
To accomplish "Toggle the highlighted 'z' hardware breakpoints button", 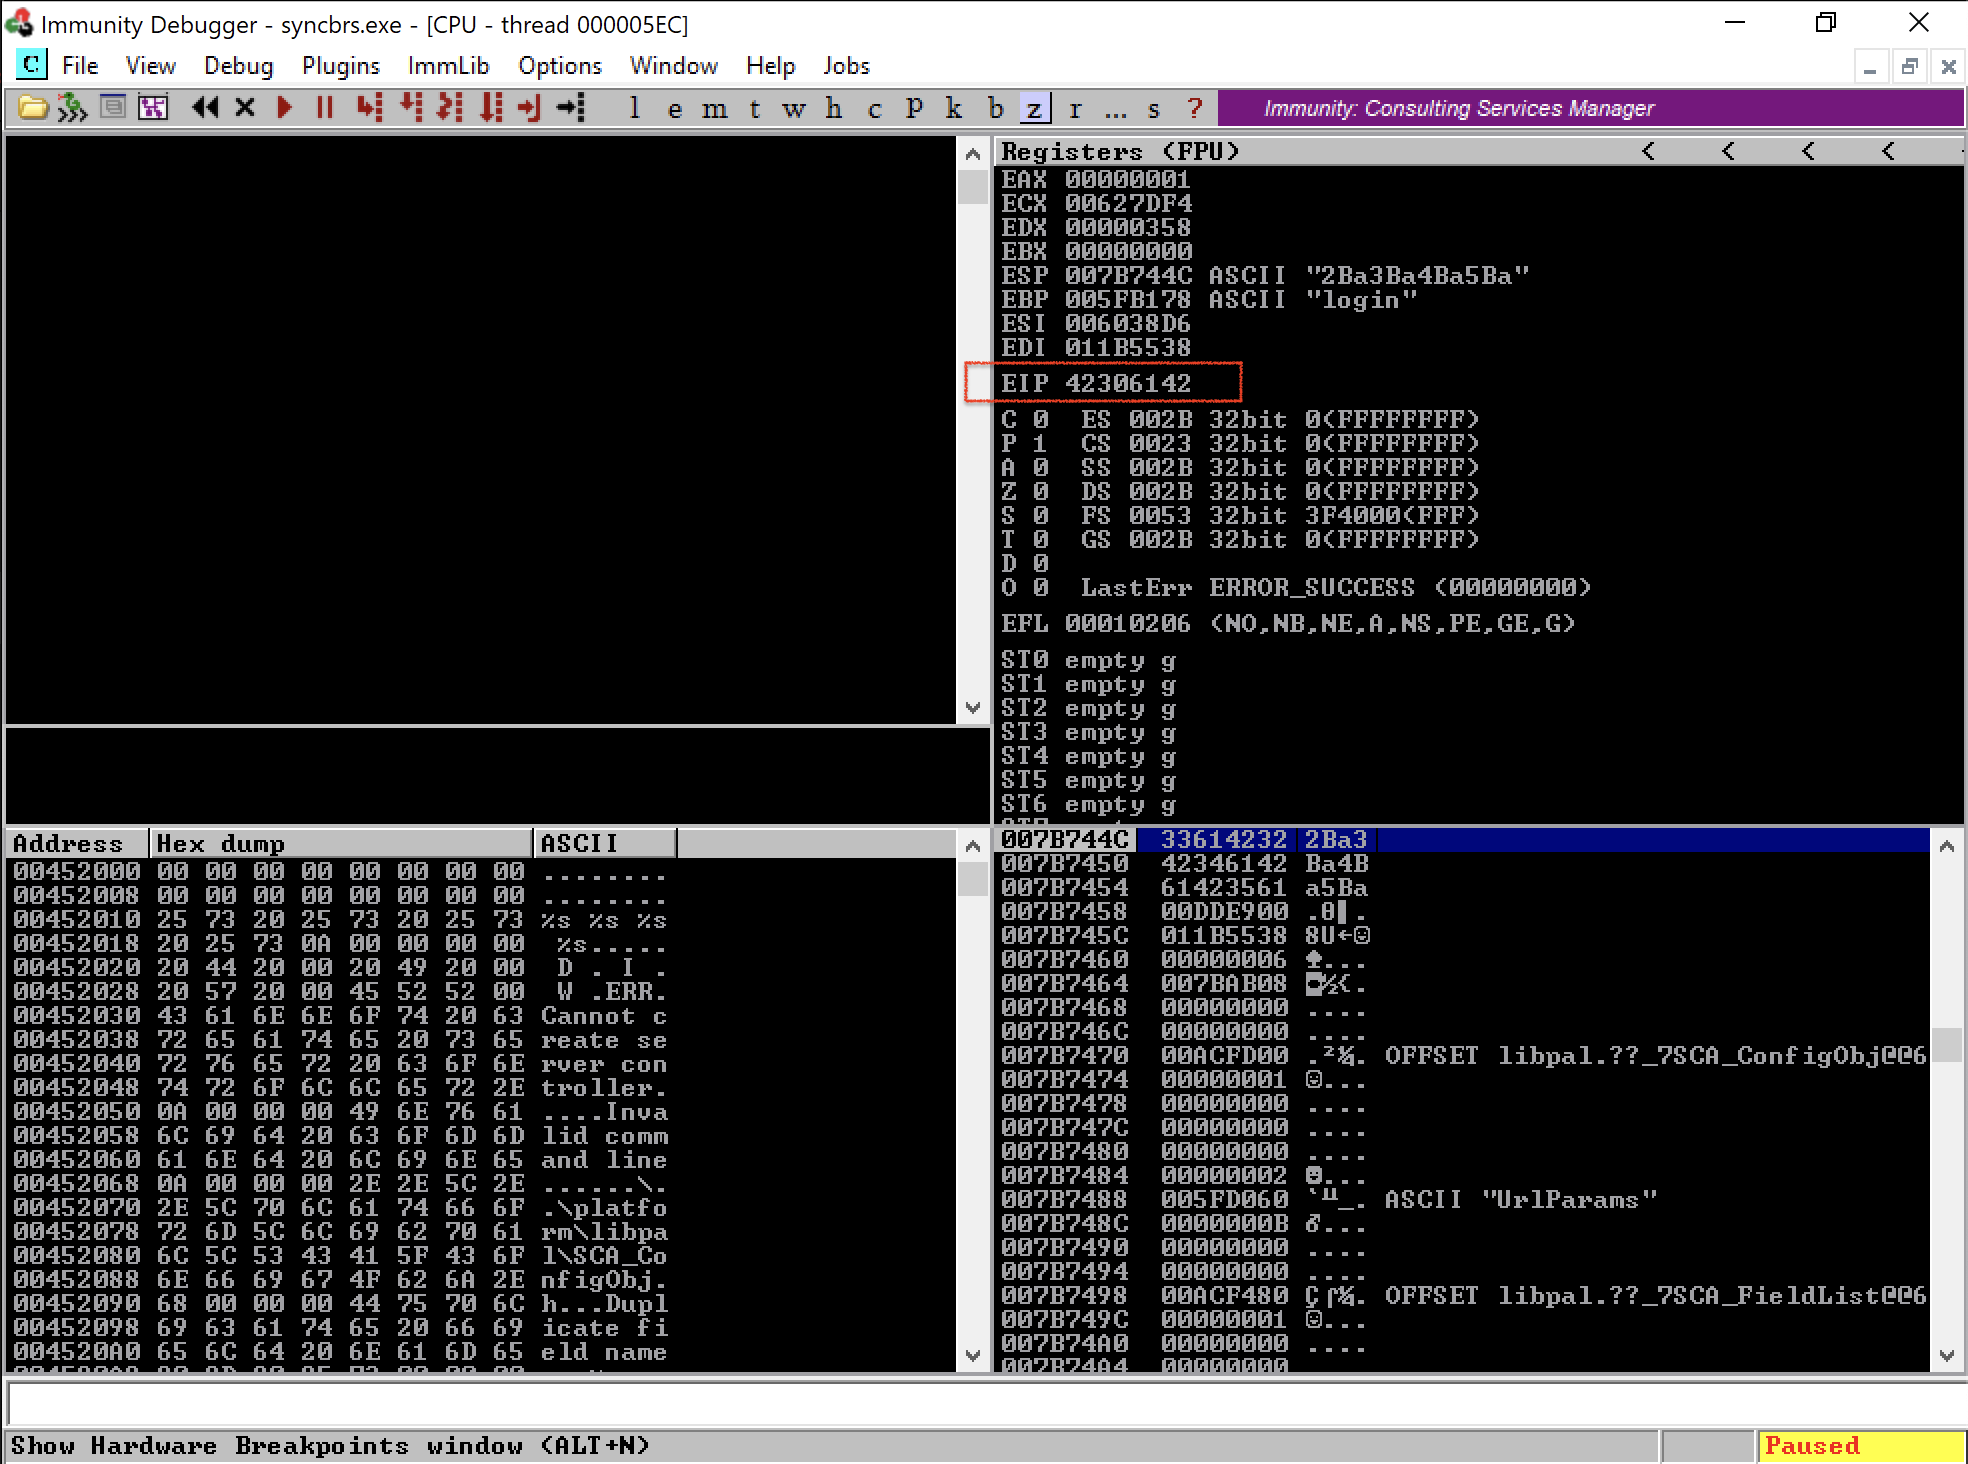I will [1035, 108].
